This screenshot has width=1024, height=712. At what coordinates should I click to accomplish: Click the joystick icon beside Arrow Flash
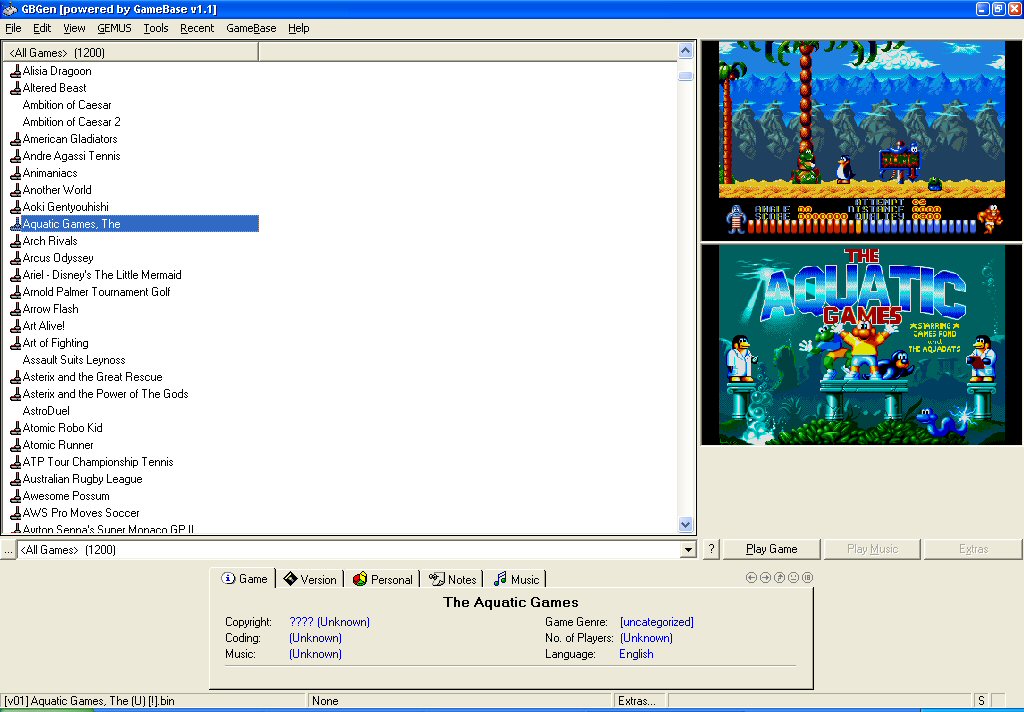(x=16, y=309)
